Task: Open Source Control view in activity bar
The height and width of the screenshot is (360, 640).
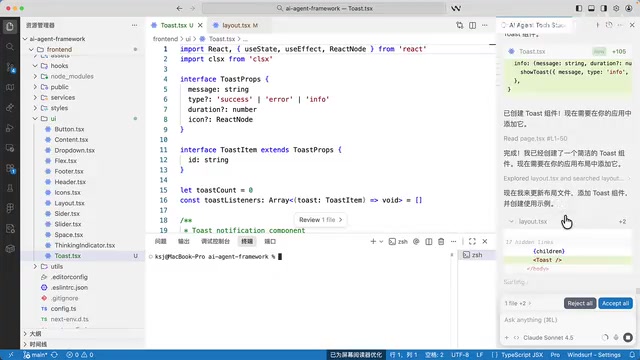Action: pyautogui.click(x=10, y=67)
